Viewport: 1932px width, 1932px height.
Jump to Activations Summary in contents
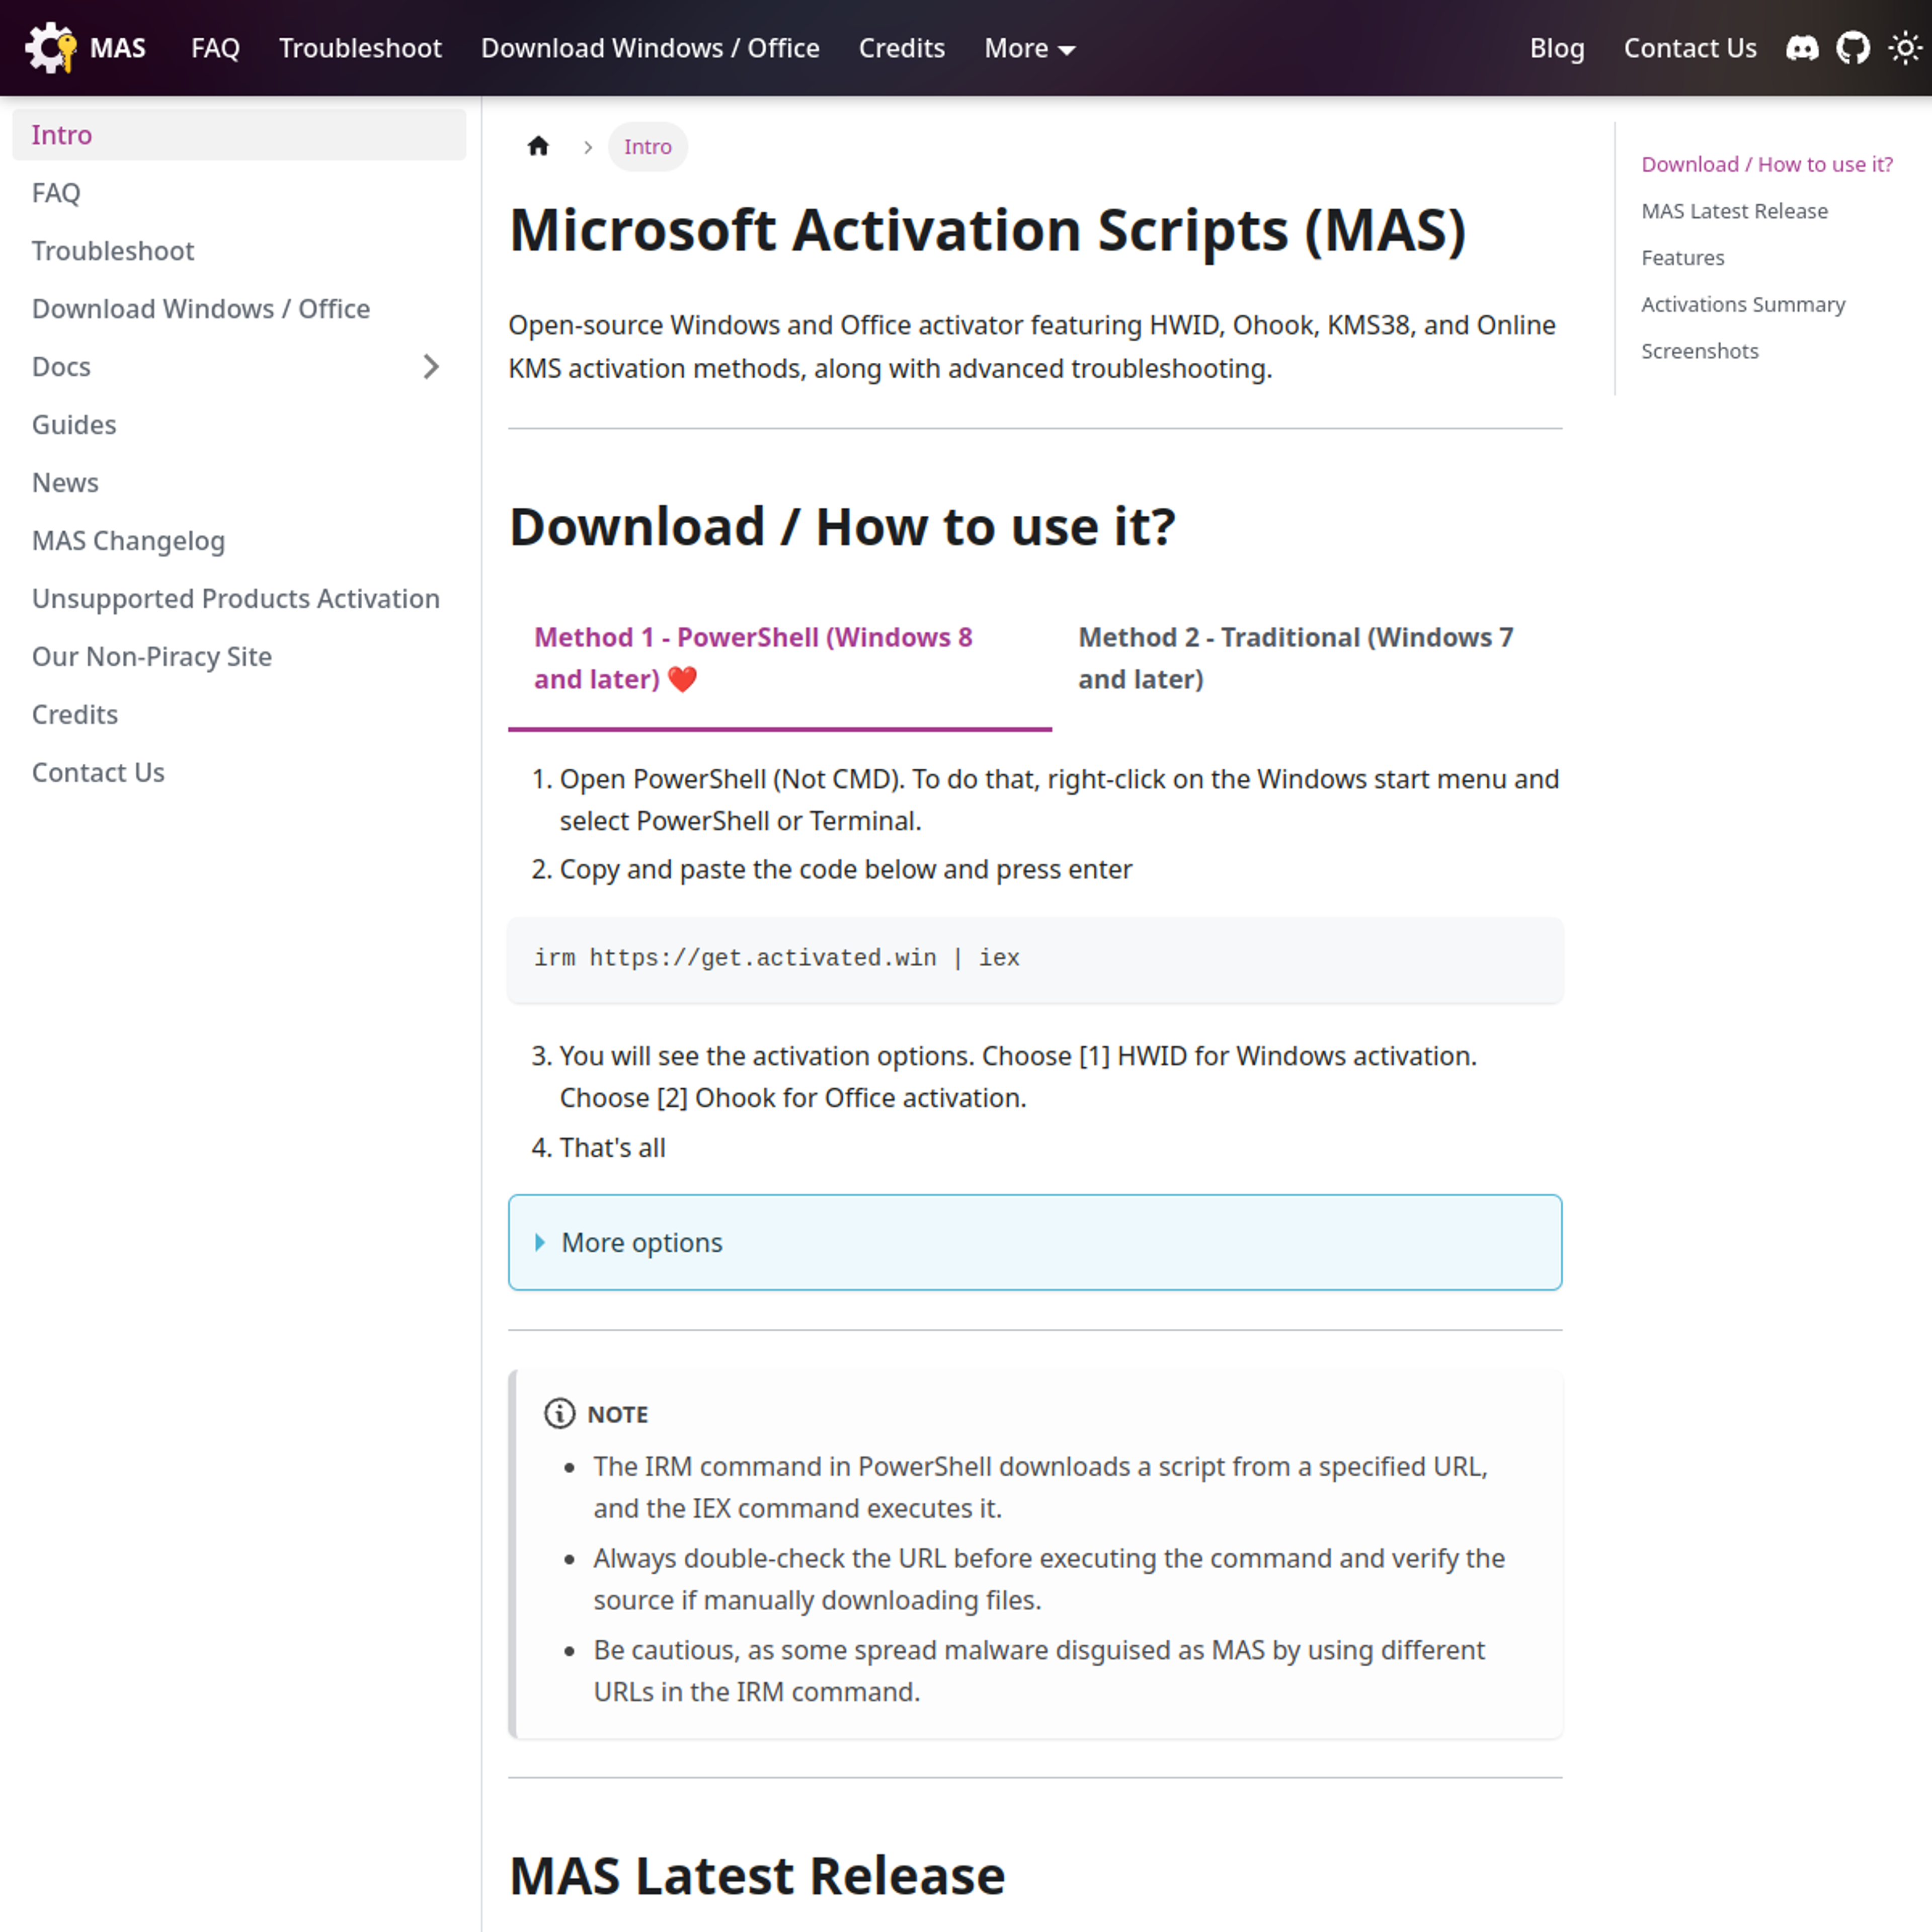pos(1743,304)
